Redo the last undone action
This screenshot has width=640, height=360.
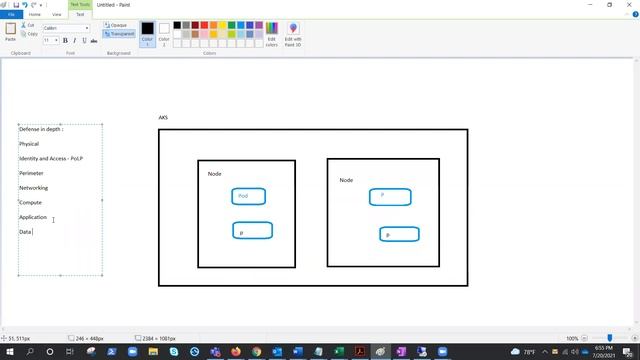pos(34,5)
